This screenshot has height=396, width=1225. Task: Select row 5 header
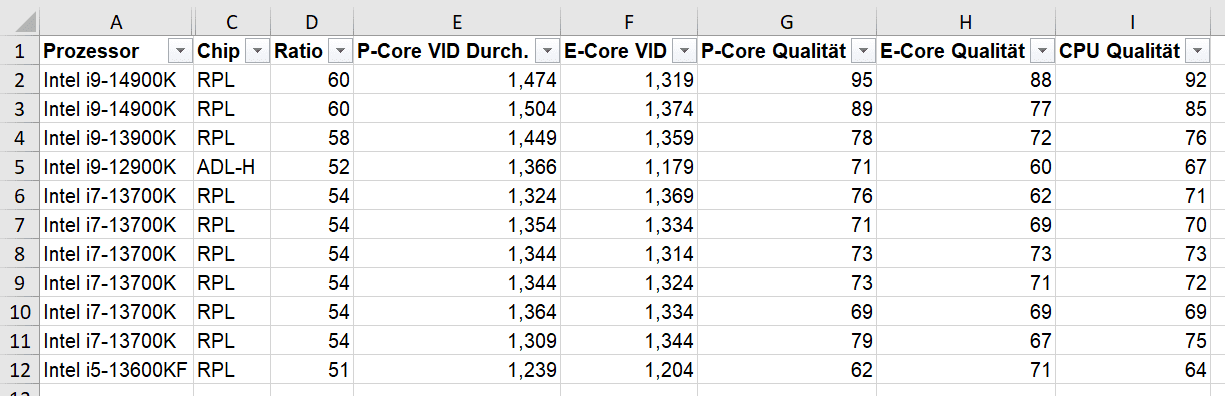pos(19,167)
